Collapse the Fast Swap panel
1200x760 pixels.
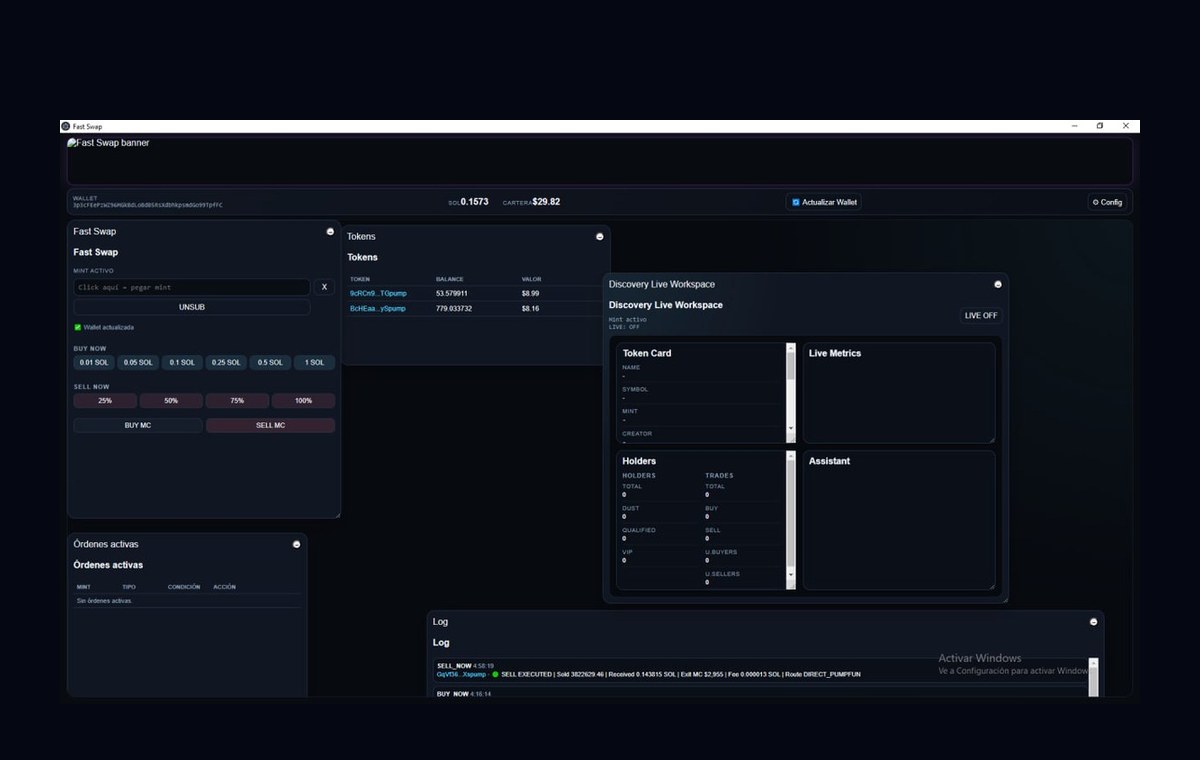coord(330,231)
